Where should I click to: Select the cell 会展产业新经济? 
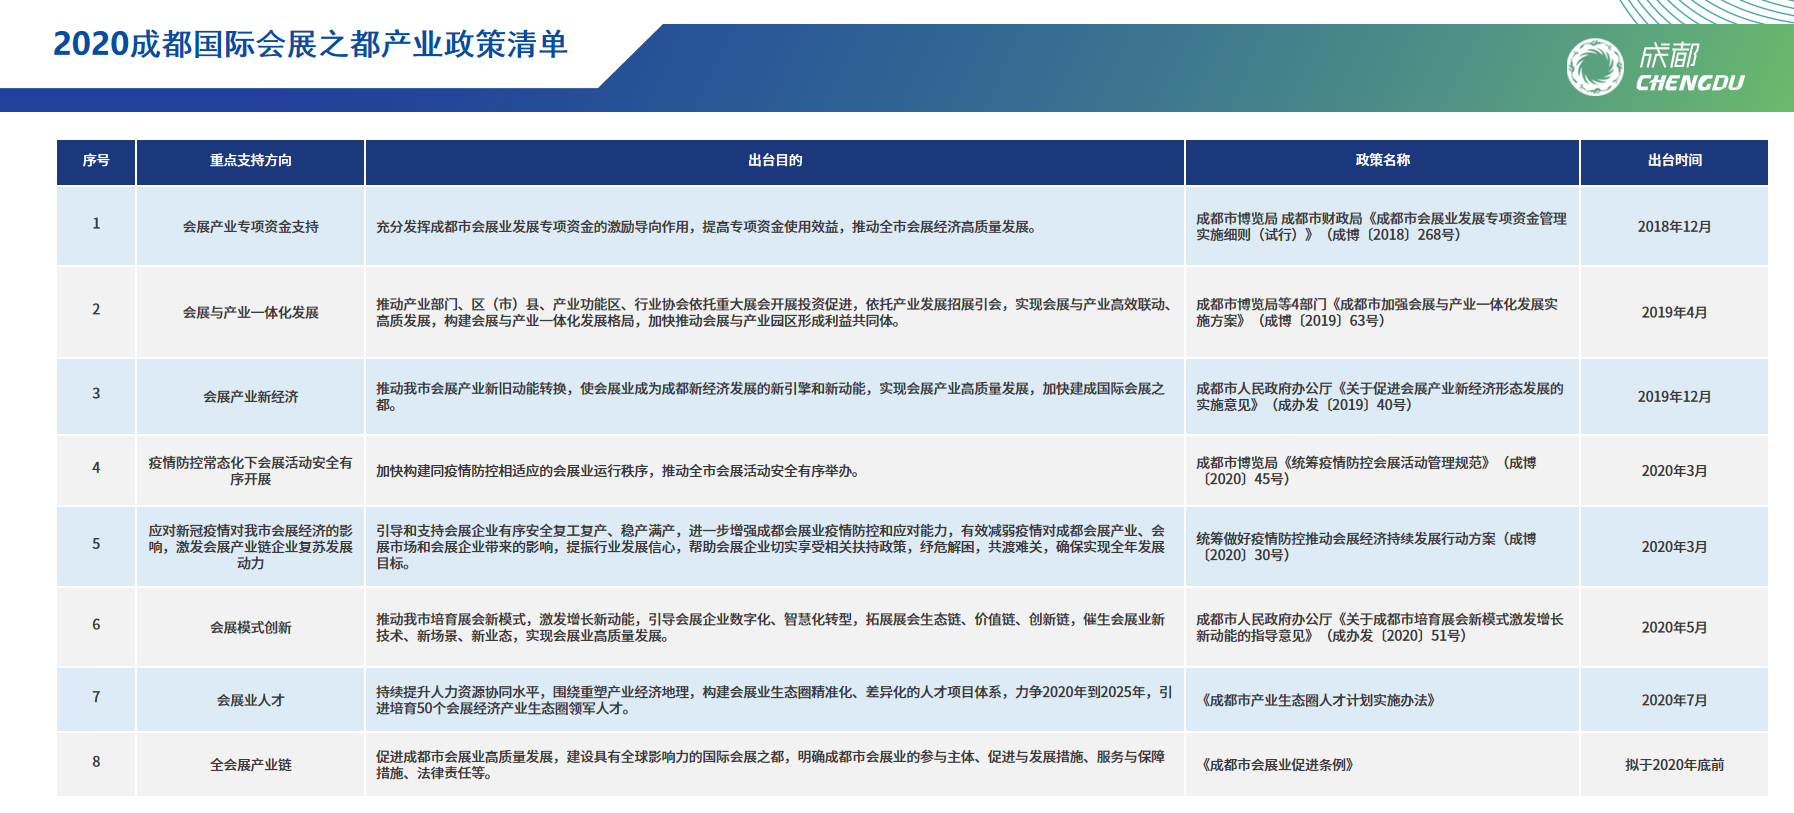251,396
